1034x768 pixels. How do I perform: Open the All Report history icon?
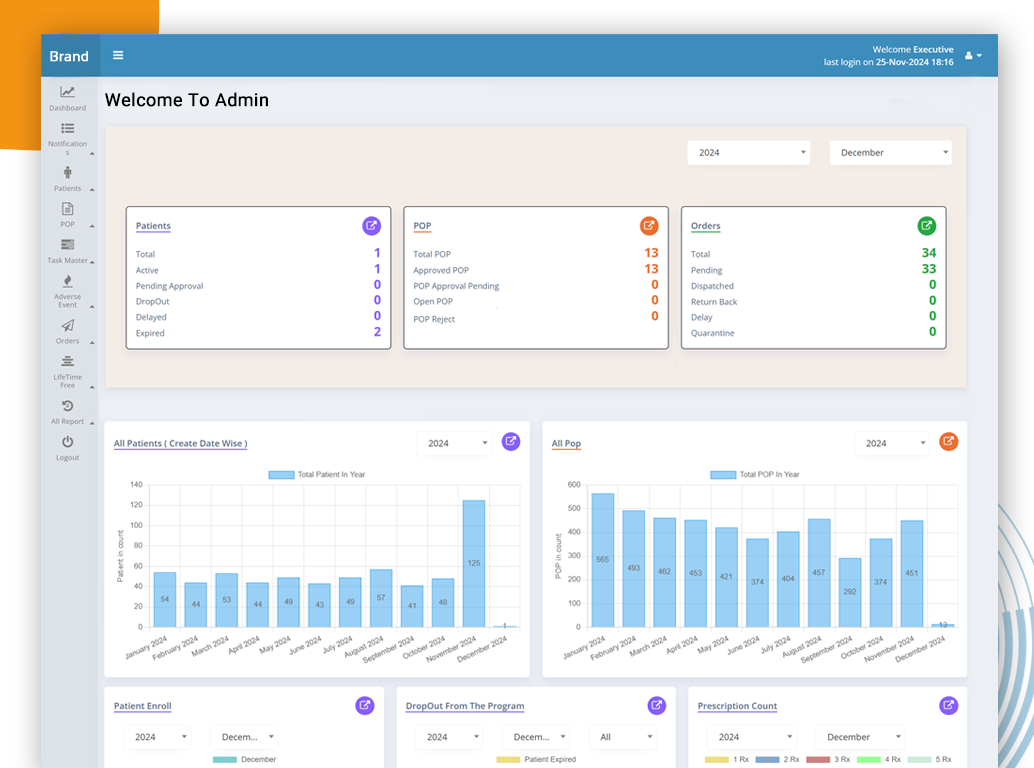tap(67, 406)
